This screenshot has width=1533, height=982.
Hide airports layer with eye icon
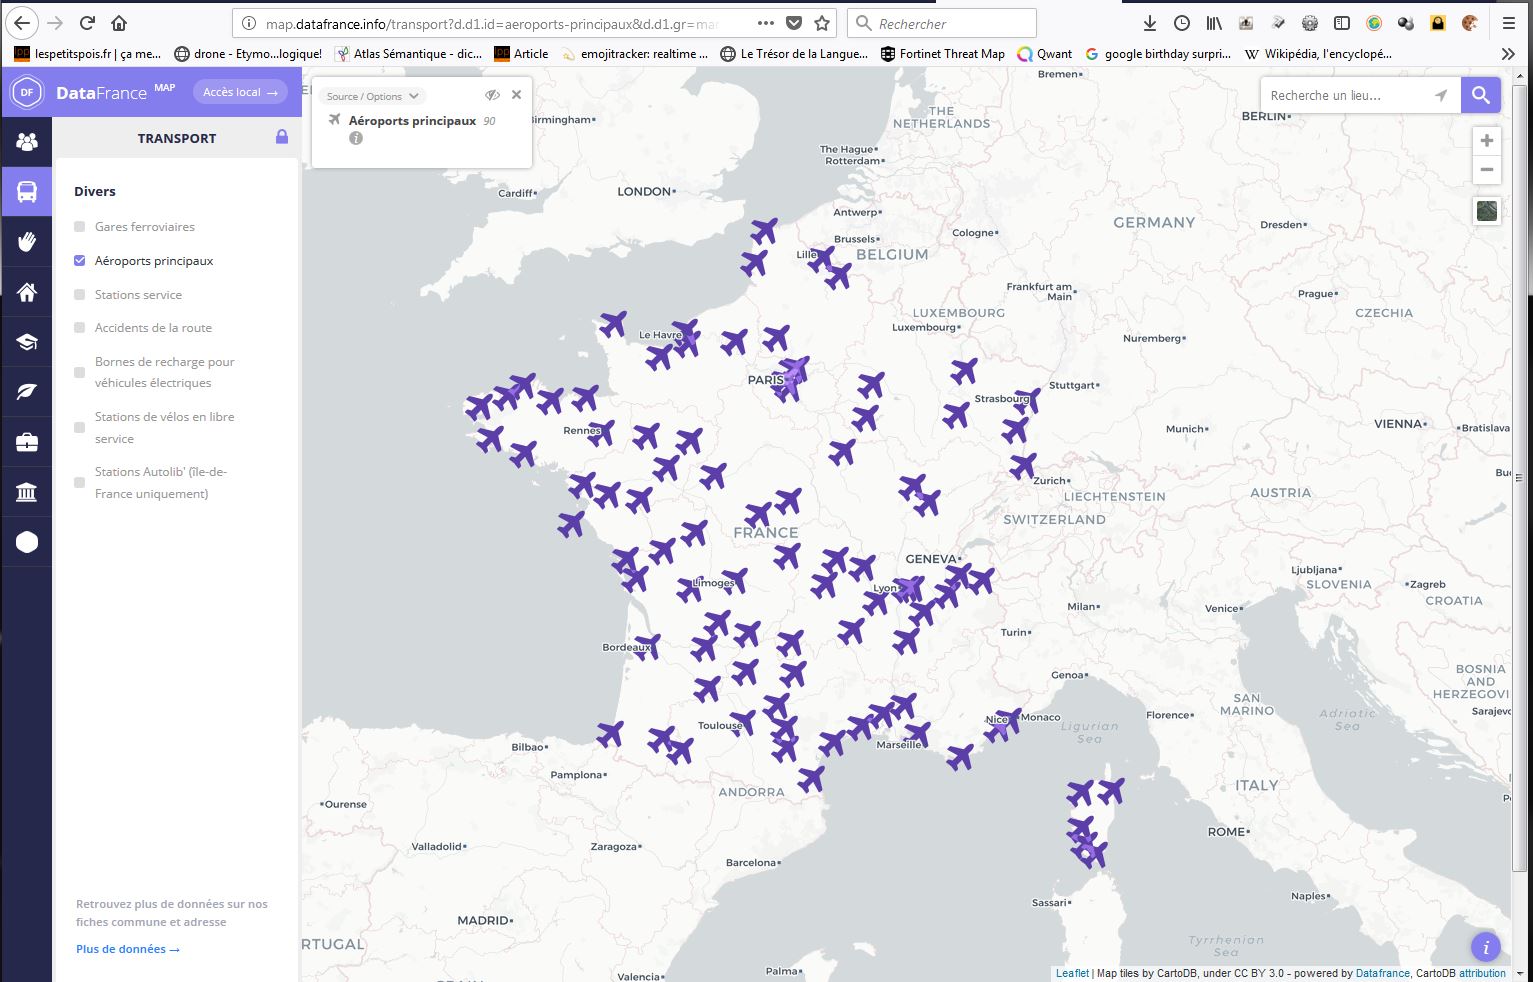[x=492, y=95]
